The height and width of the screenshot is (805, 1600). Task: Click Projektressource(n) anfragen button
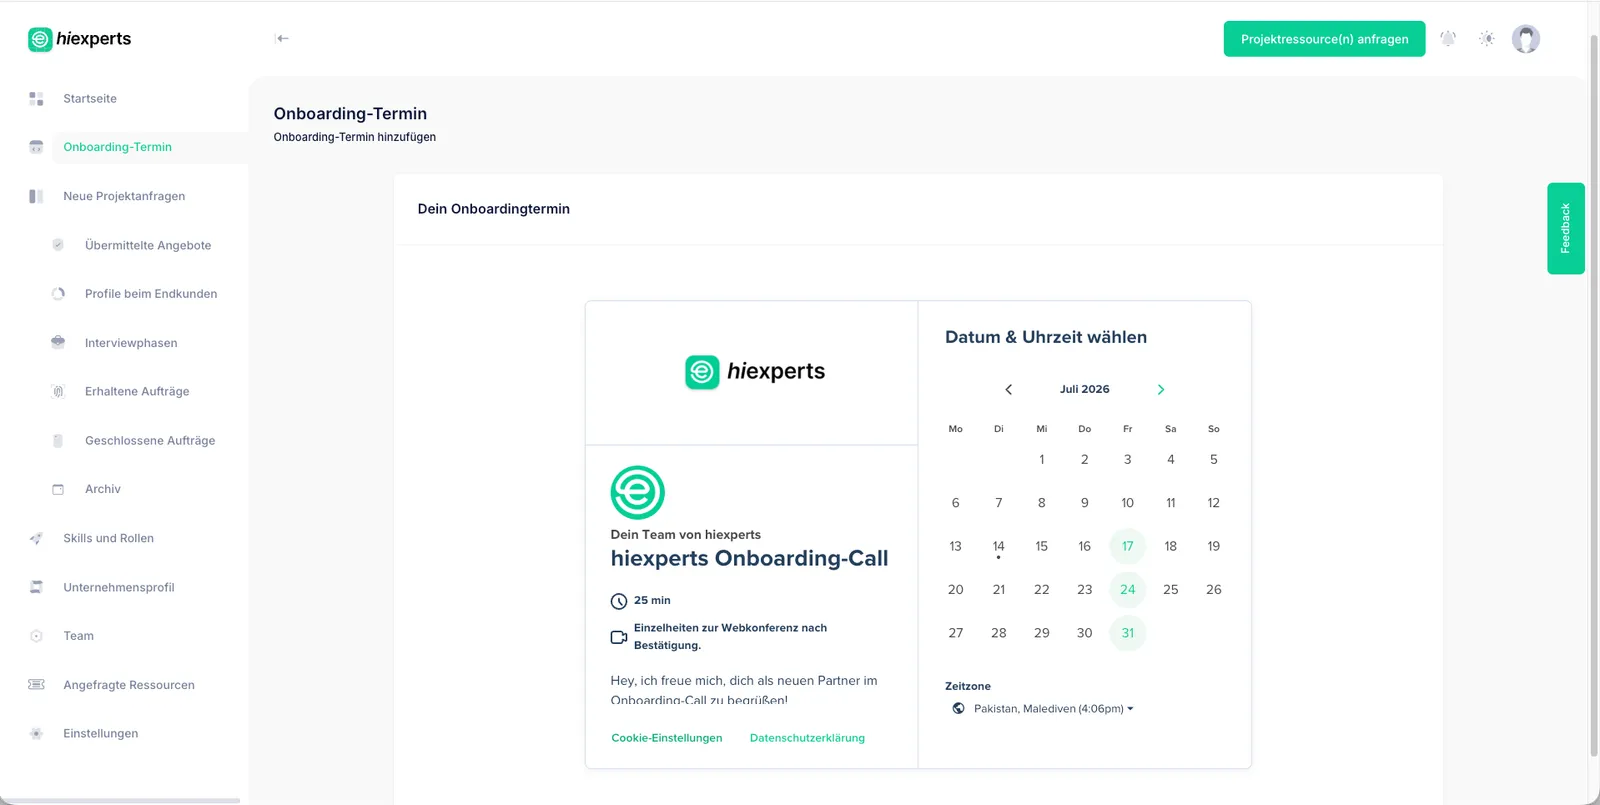(1324, 39)
